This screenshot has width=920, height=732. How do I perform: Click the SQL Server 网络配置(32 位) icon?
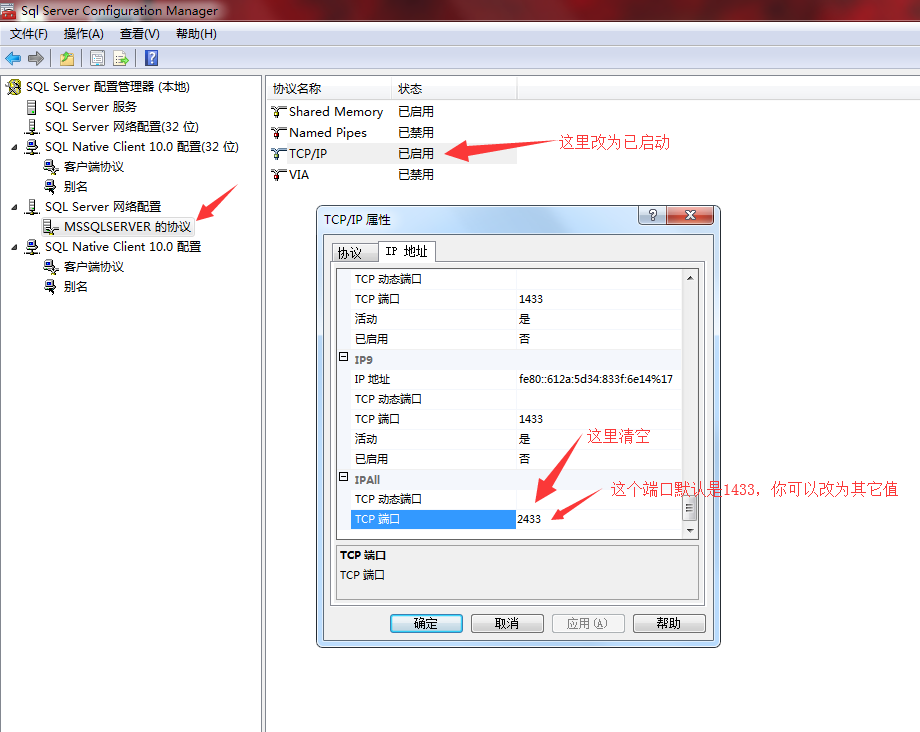click(32, 127)
